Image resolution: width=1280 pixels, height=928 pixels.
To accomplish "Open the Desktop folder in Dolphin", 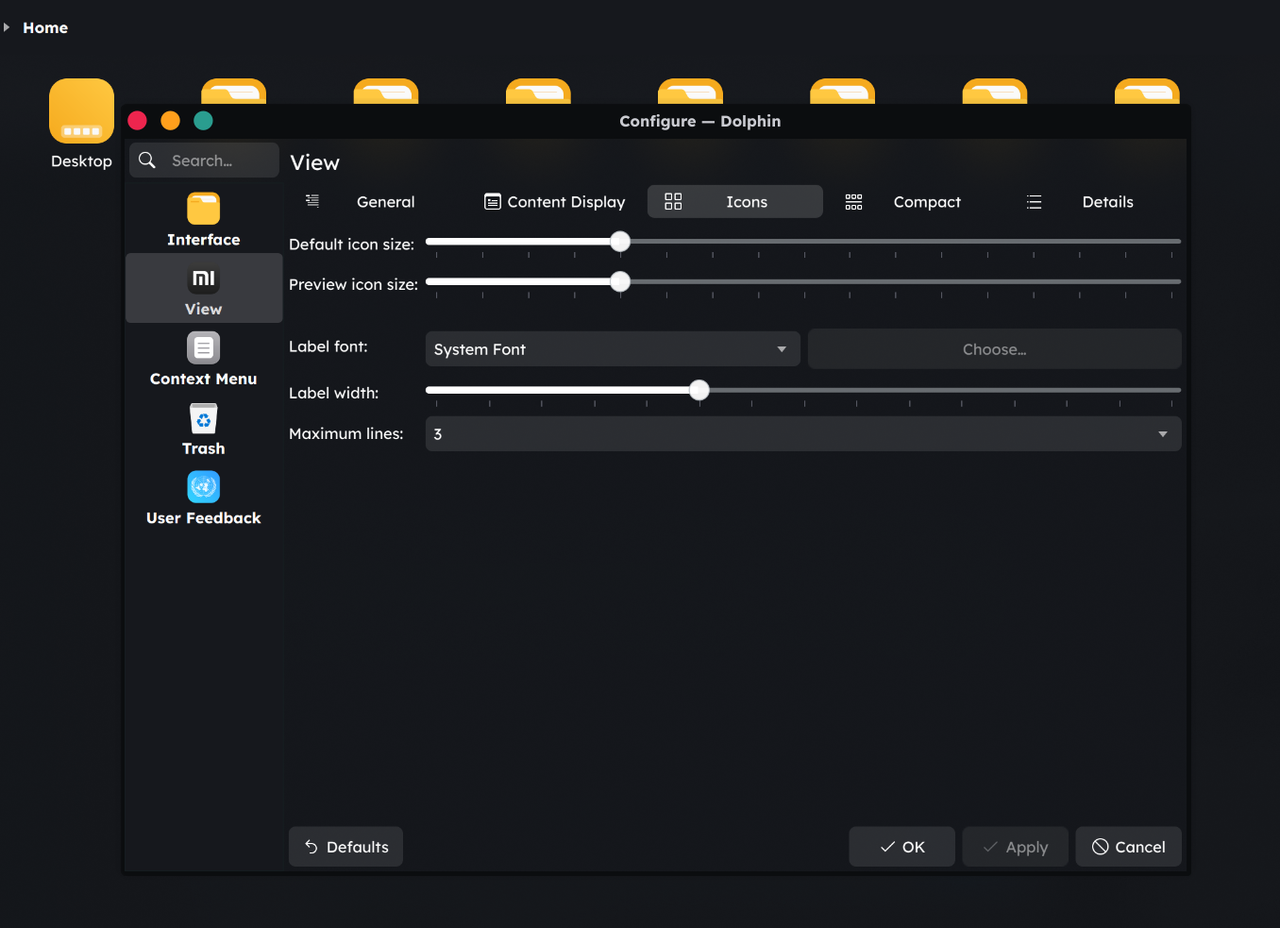I will click(x=81, y=124).
